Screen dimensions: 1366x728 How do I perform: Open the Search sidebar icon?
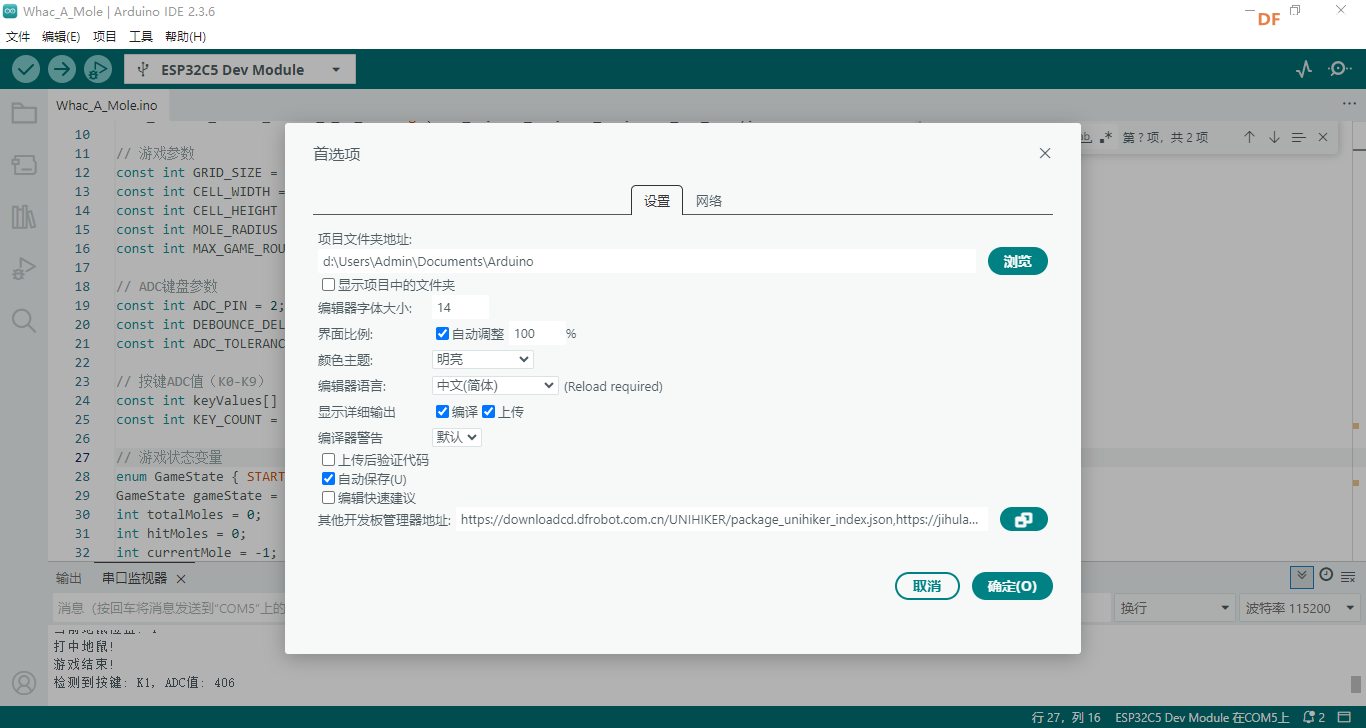tap(24, 321)
